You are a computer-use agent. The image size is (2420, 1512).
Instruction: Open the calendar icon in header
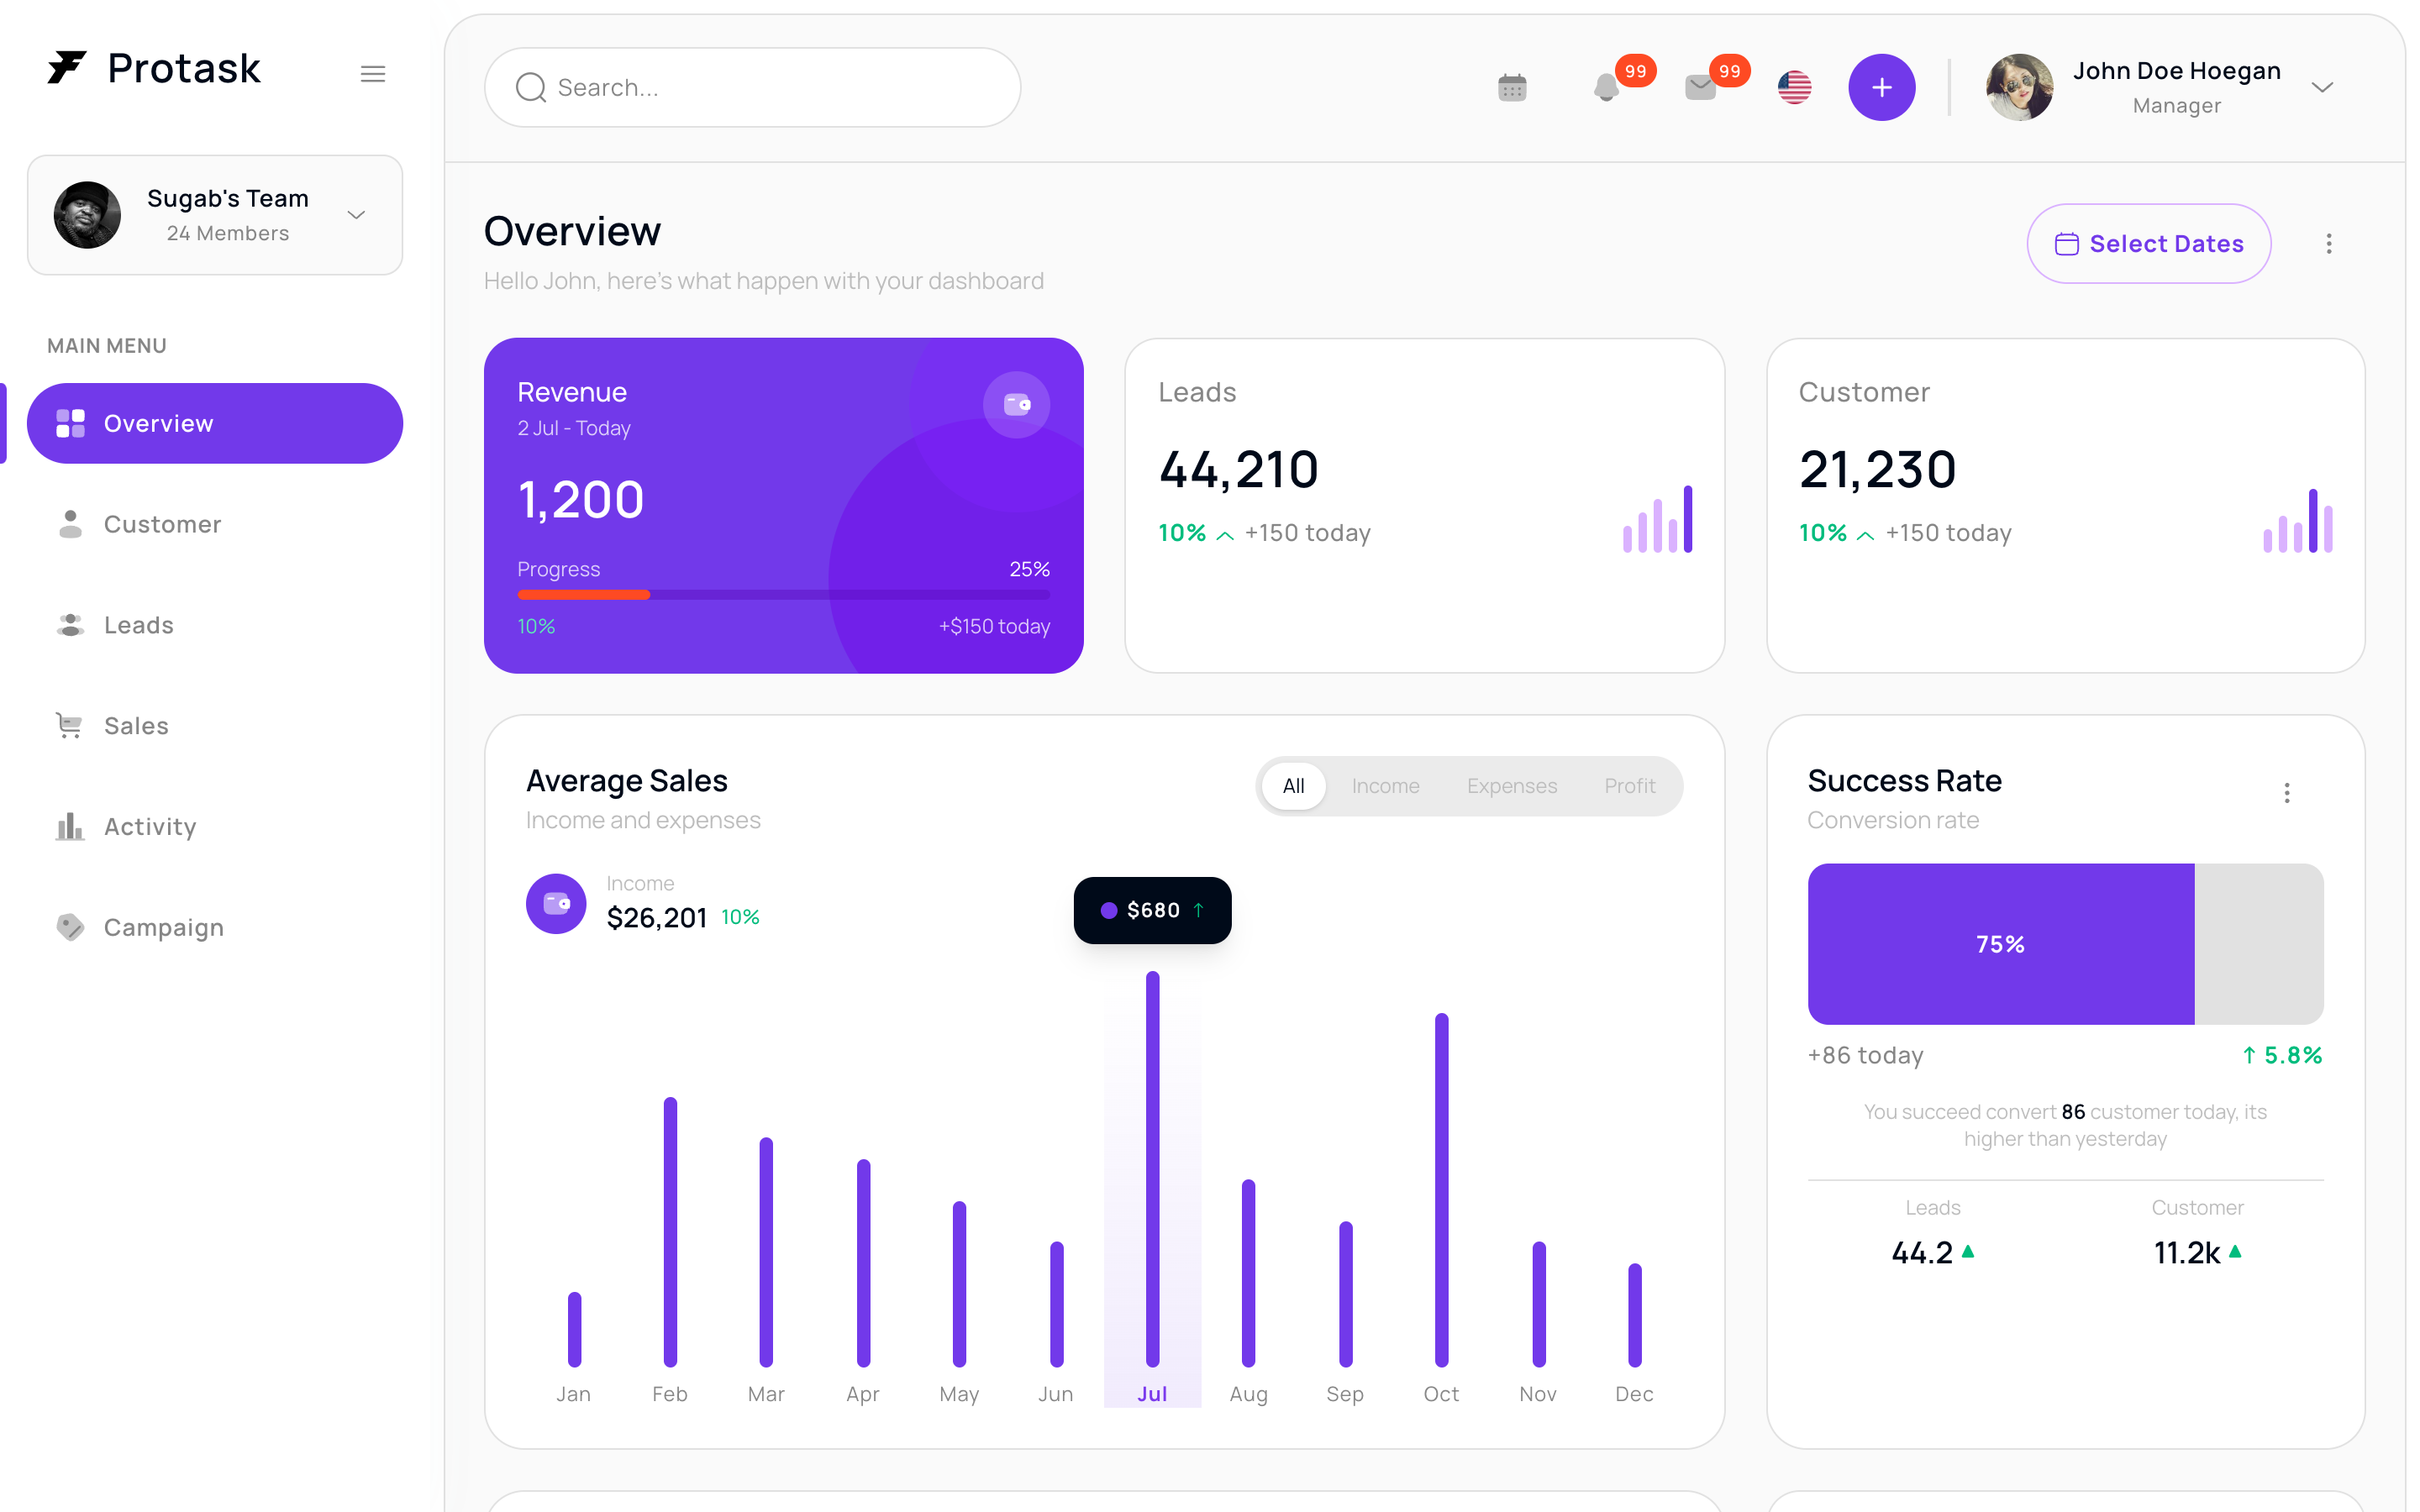(x=1512, y=88)
